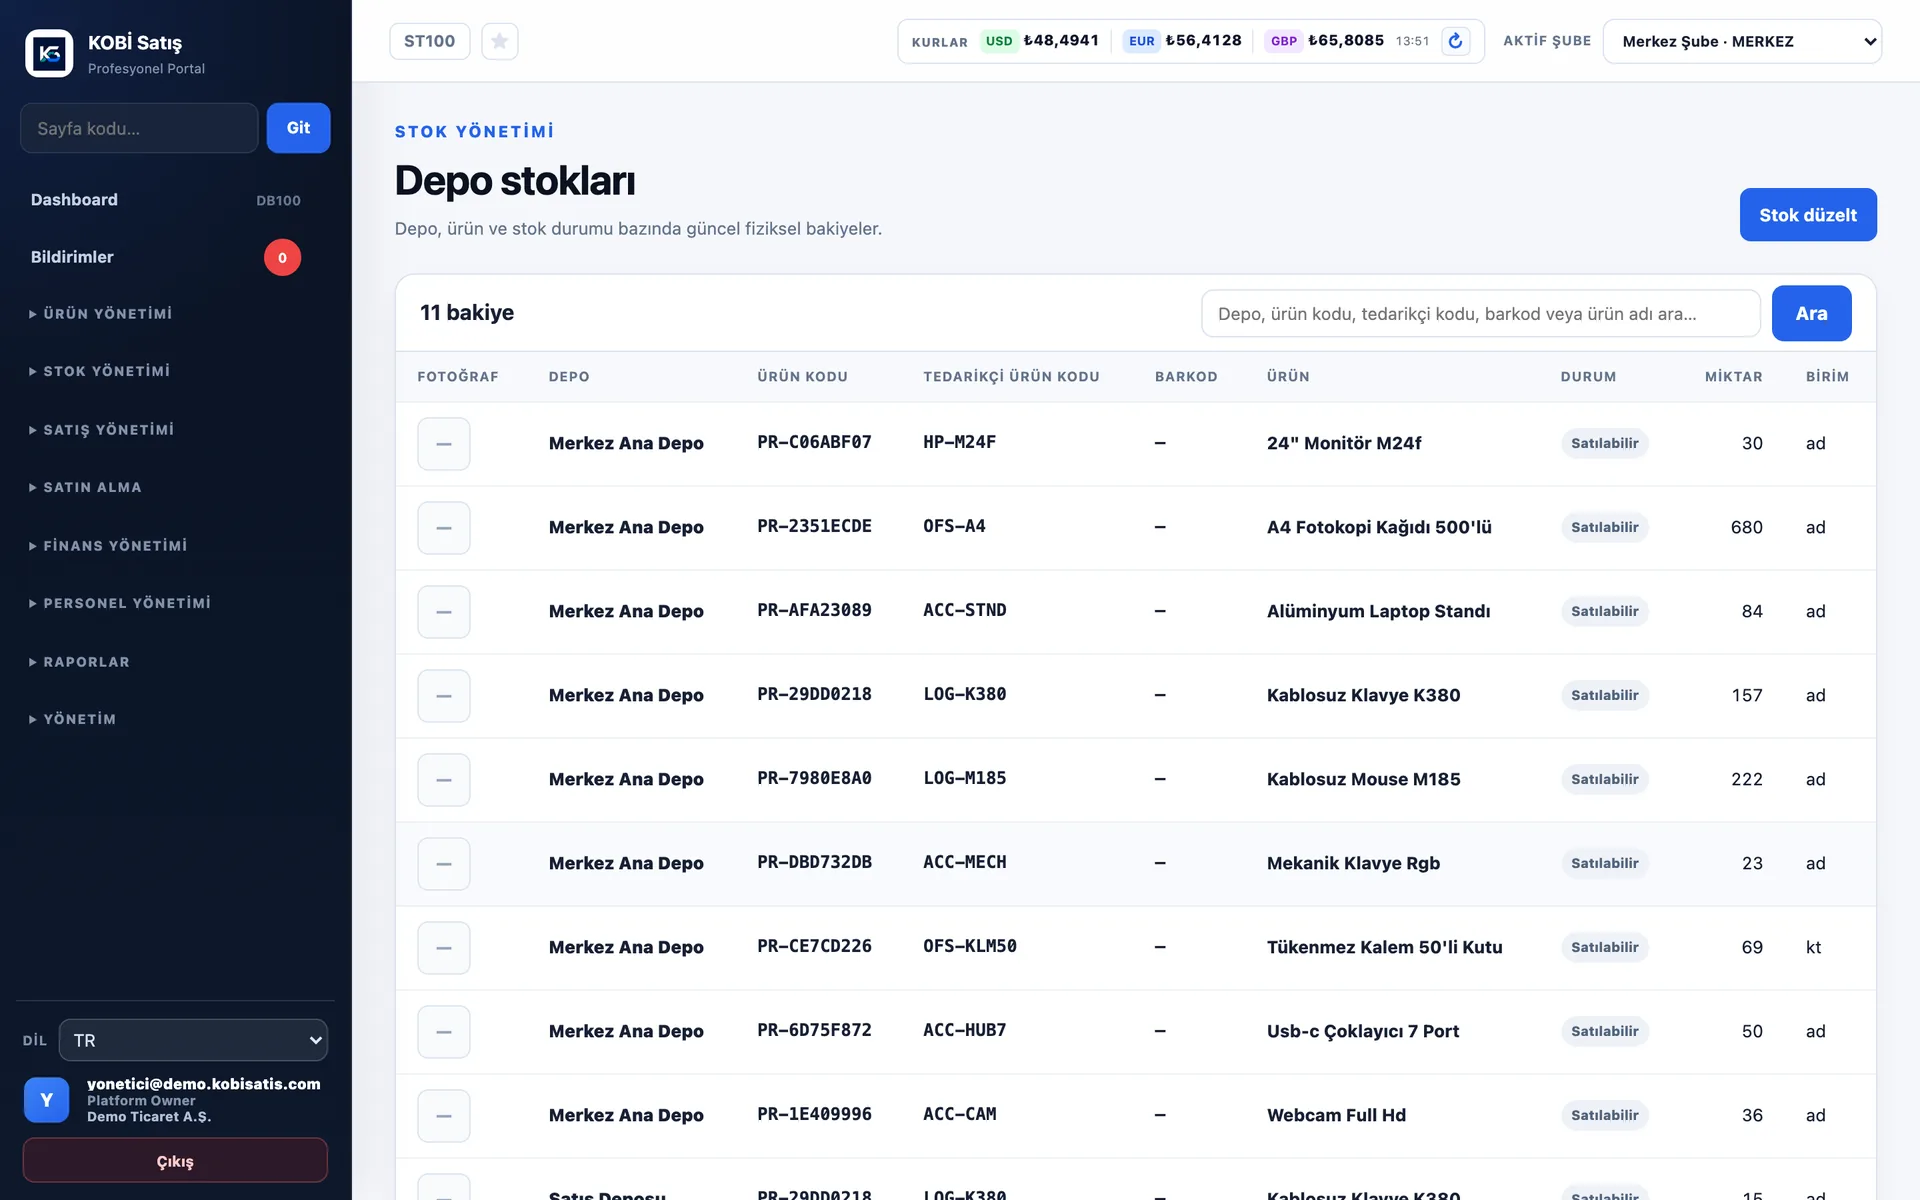The image size is (1920, 1200).
Task: Click photo placeholder for A4 Fotokopi Kağıdı row
Action: (x=444, y=527)
